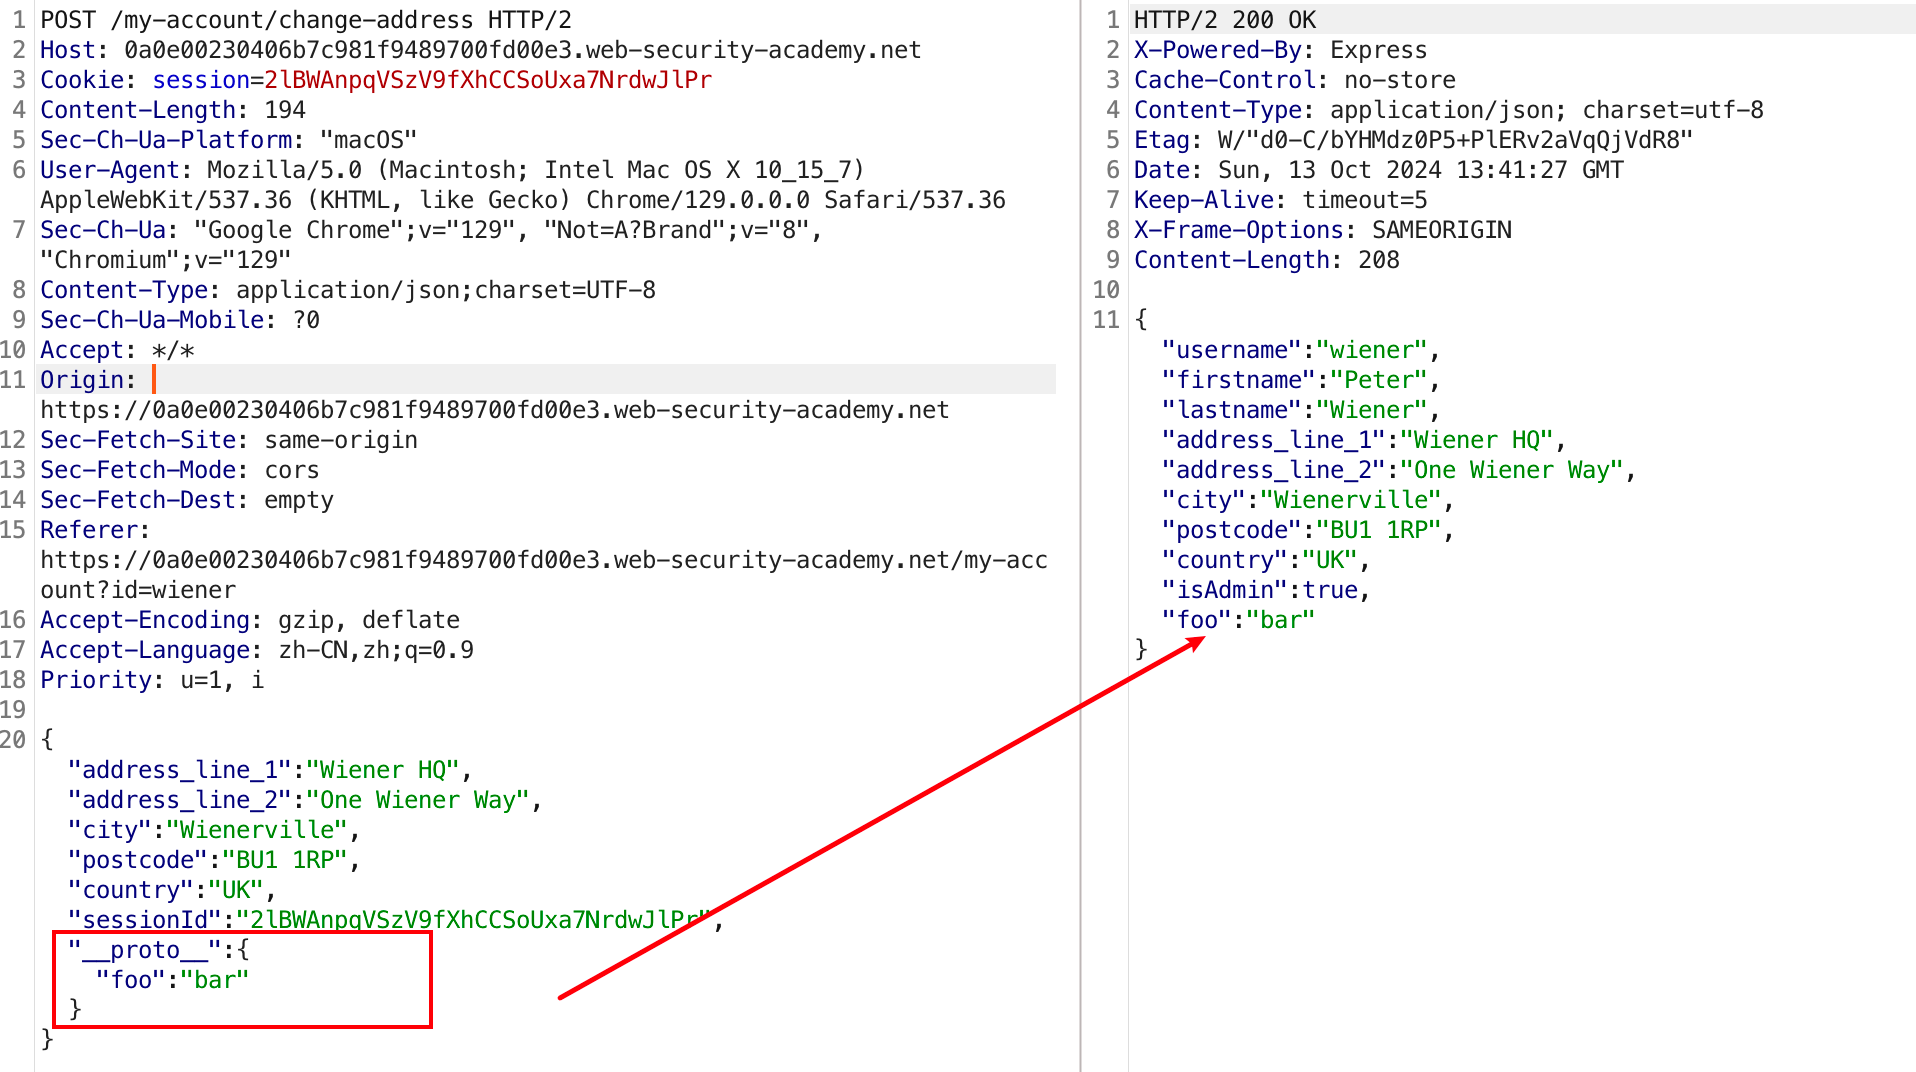Select response Content-Type charset=utf-8 header

(1448, 110)
